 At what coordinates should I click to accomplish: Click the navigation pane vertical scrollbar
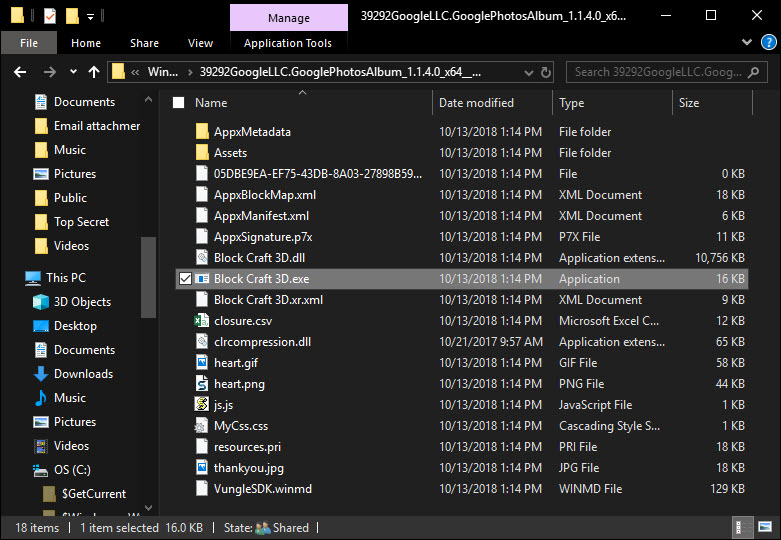(148, 277)
